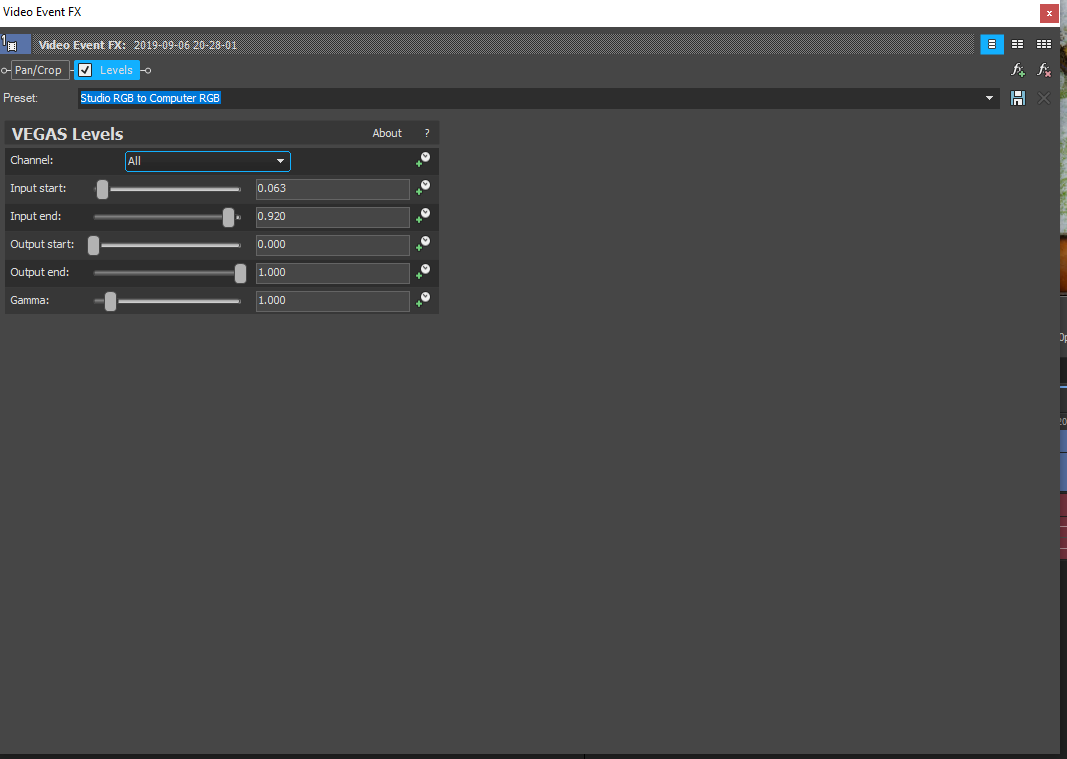Click the Output start value field 0.000

coord(333,244)
